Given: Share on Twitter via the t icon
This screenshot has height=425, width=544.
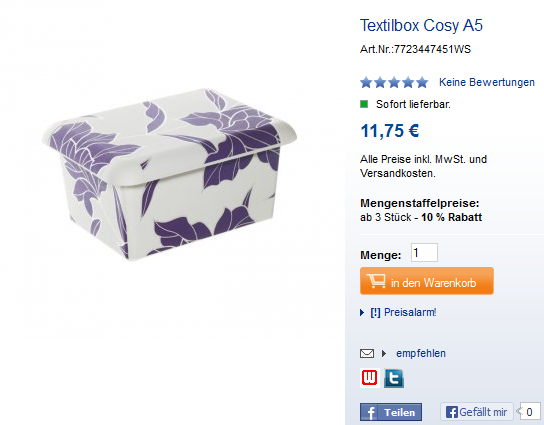Looking at the screenshot, I should [394, 378].
